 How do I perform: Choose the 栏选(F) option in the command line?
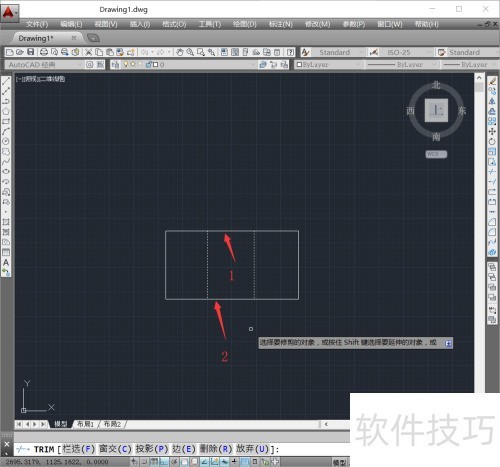coord(79,449)
